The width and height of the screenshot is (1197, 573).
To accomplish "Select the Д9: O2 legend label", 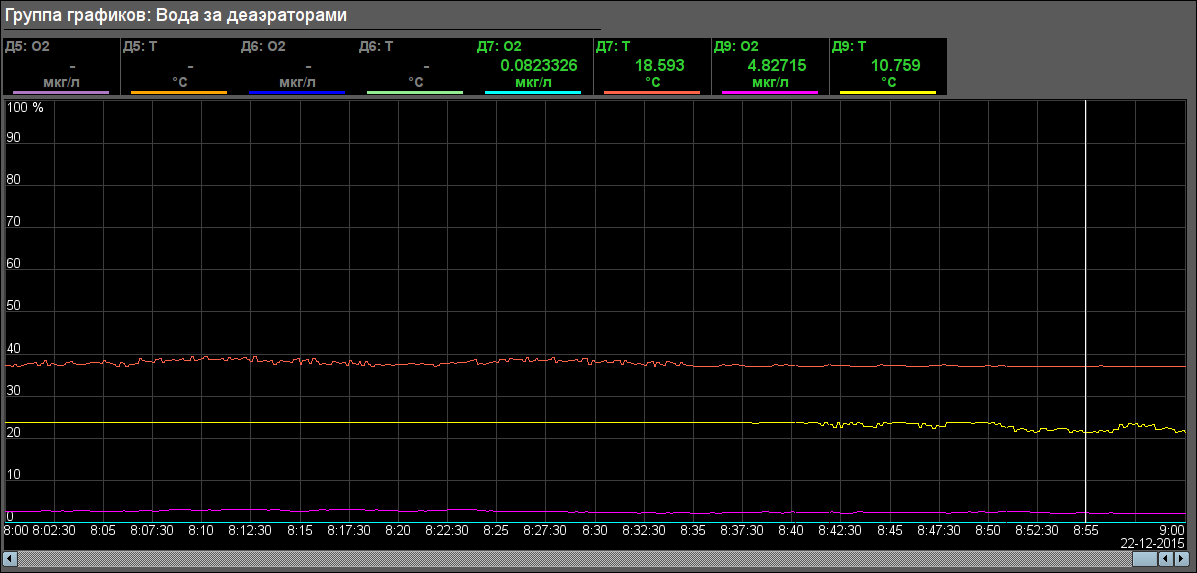I will (736, 47).
